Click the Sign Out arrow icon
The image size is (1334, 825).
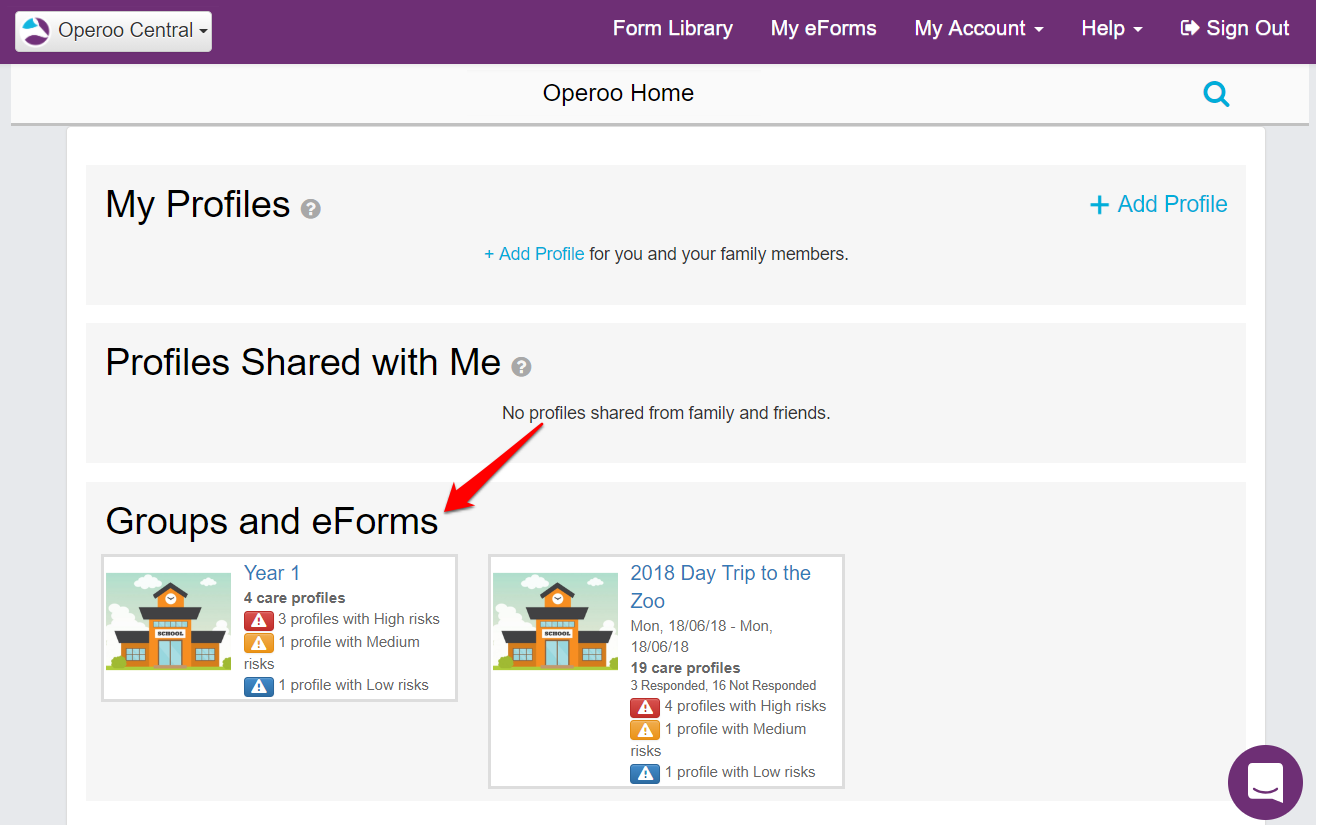pyautogui.click(x=1190, y=29)
